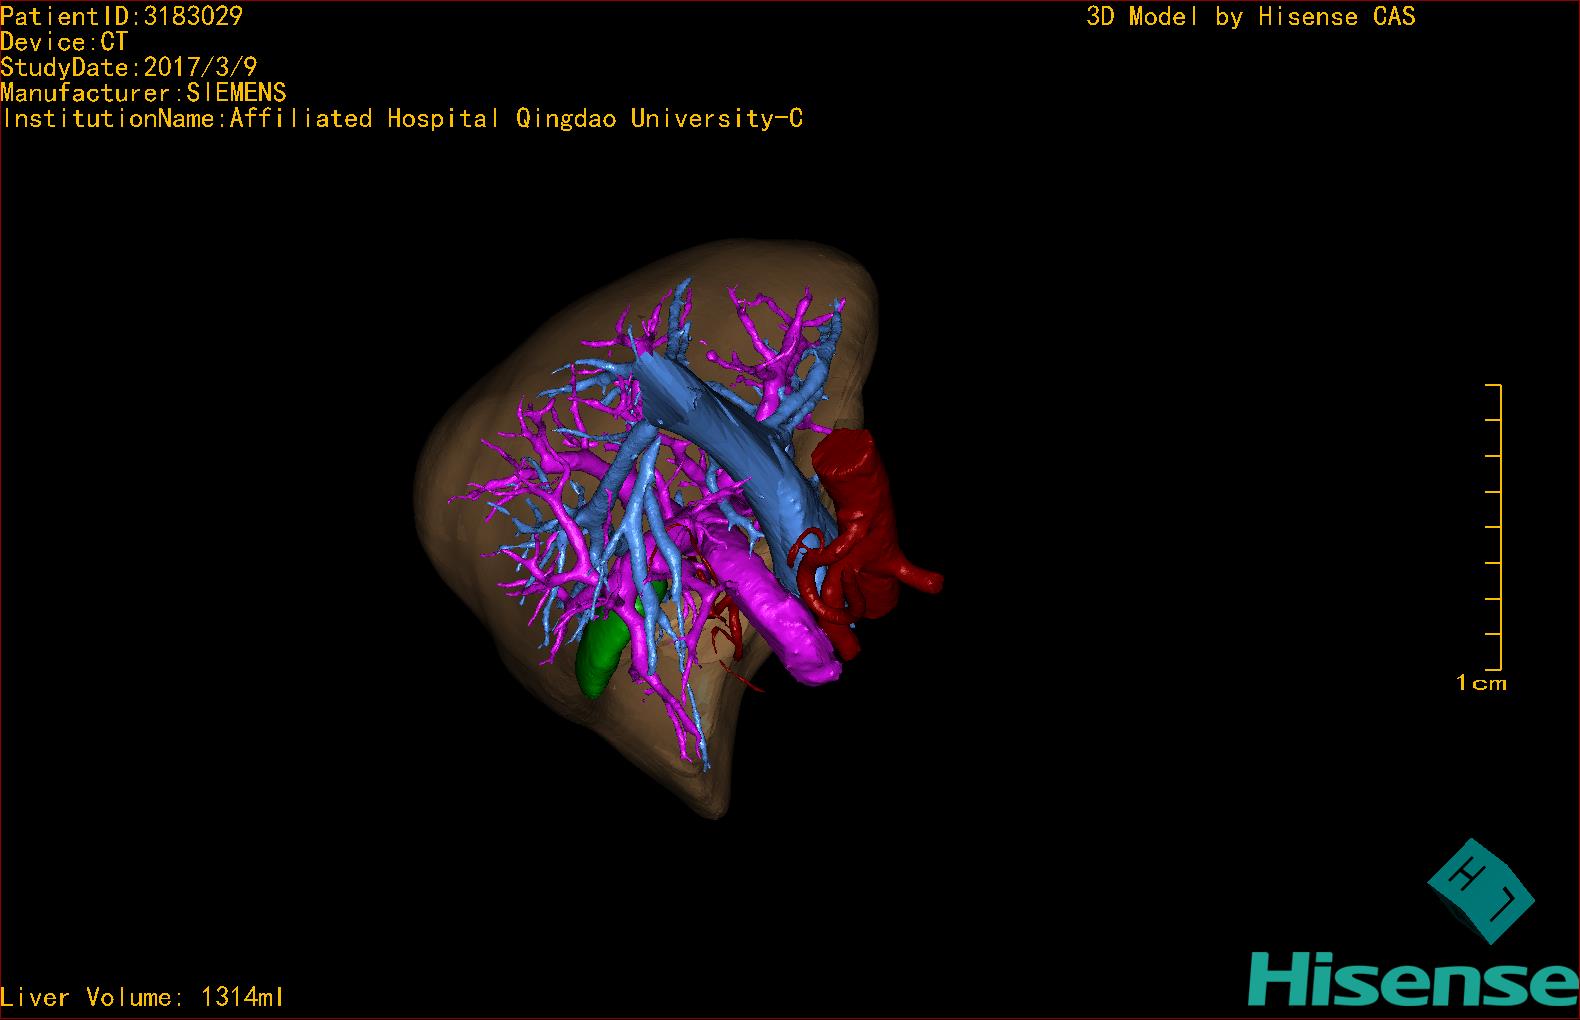Click the PatientID:3183029 text
1580x1020 pixels.
point(121,16)
